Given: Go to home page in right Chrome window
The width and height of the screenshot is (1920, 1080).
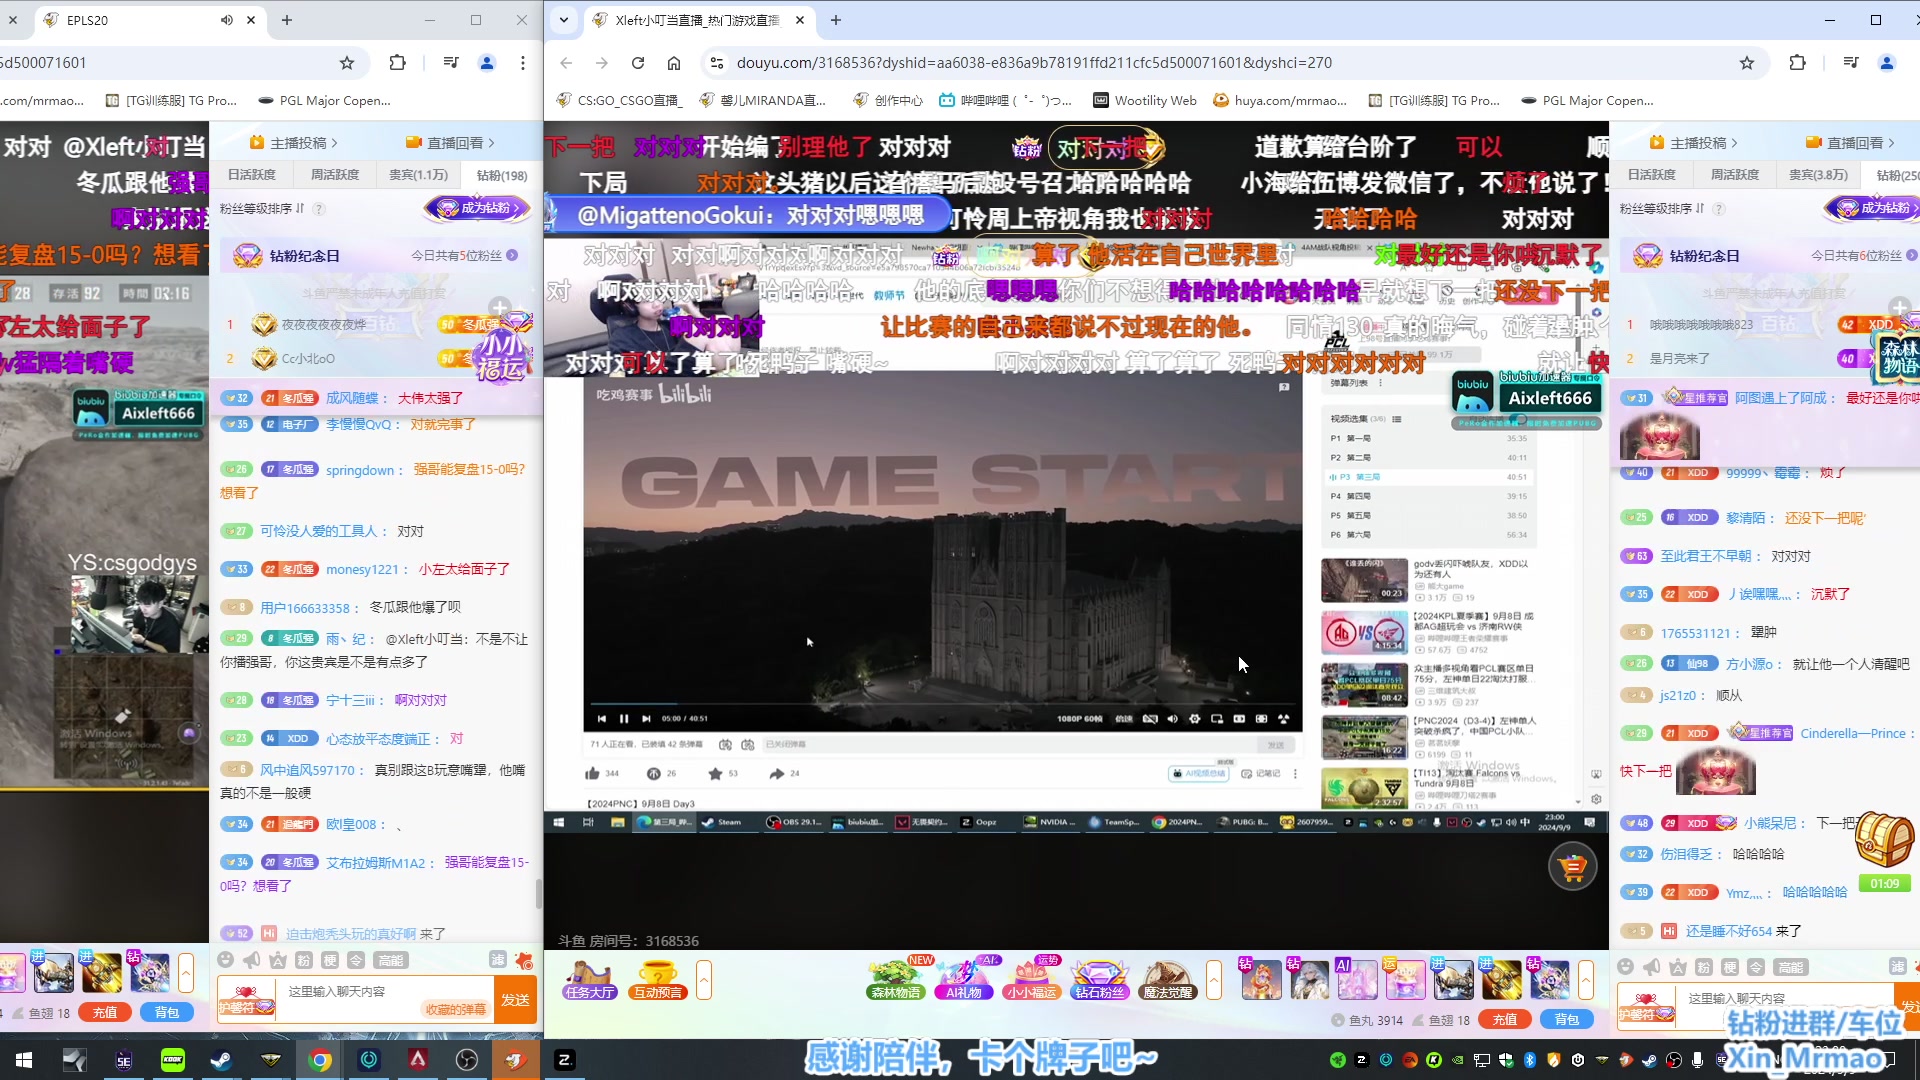Looking at the screenshot, I should (x=674, y=63).
